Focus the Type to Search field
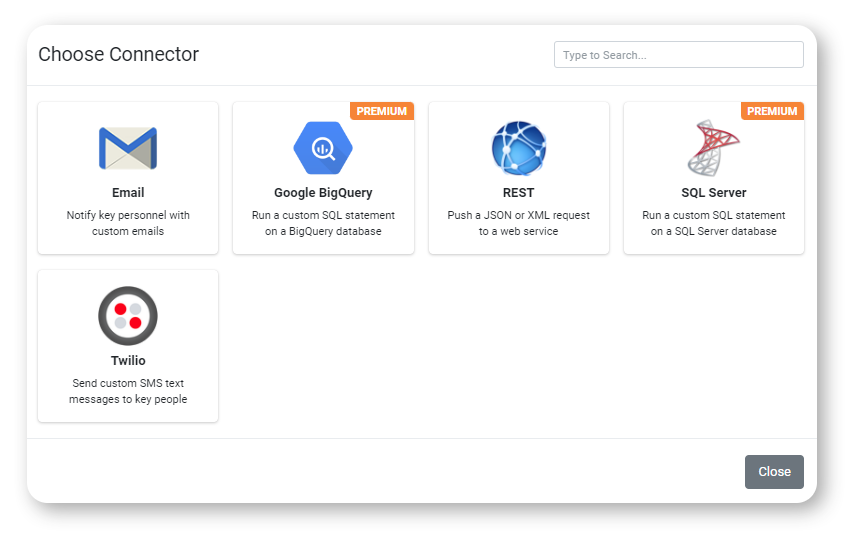 tap(678, 55)
